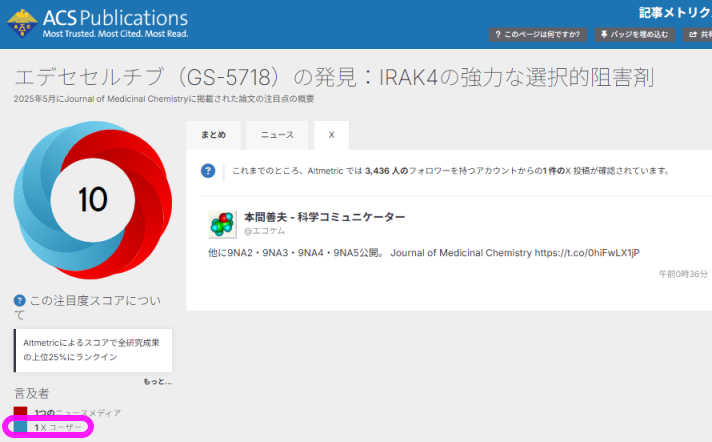Click the @エコケム handle

click(x=265, y=231)
